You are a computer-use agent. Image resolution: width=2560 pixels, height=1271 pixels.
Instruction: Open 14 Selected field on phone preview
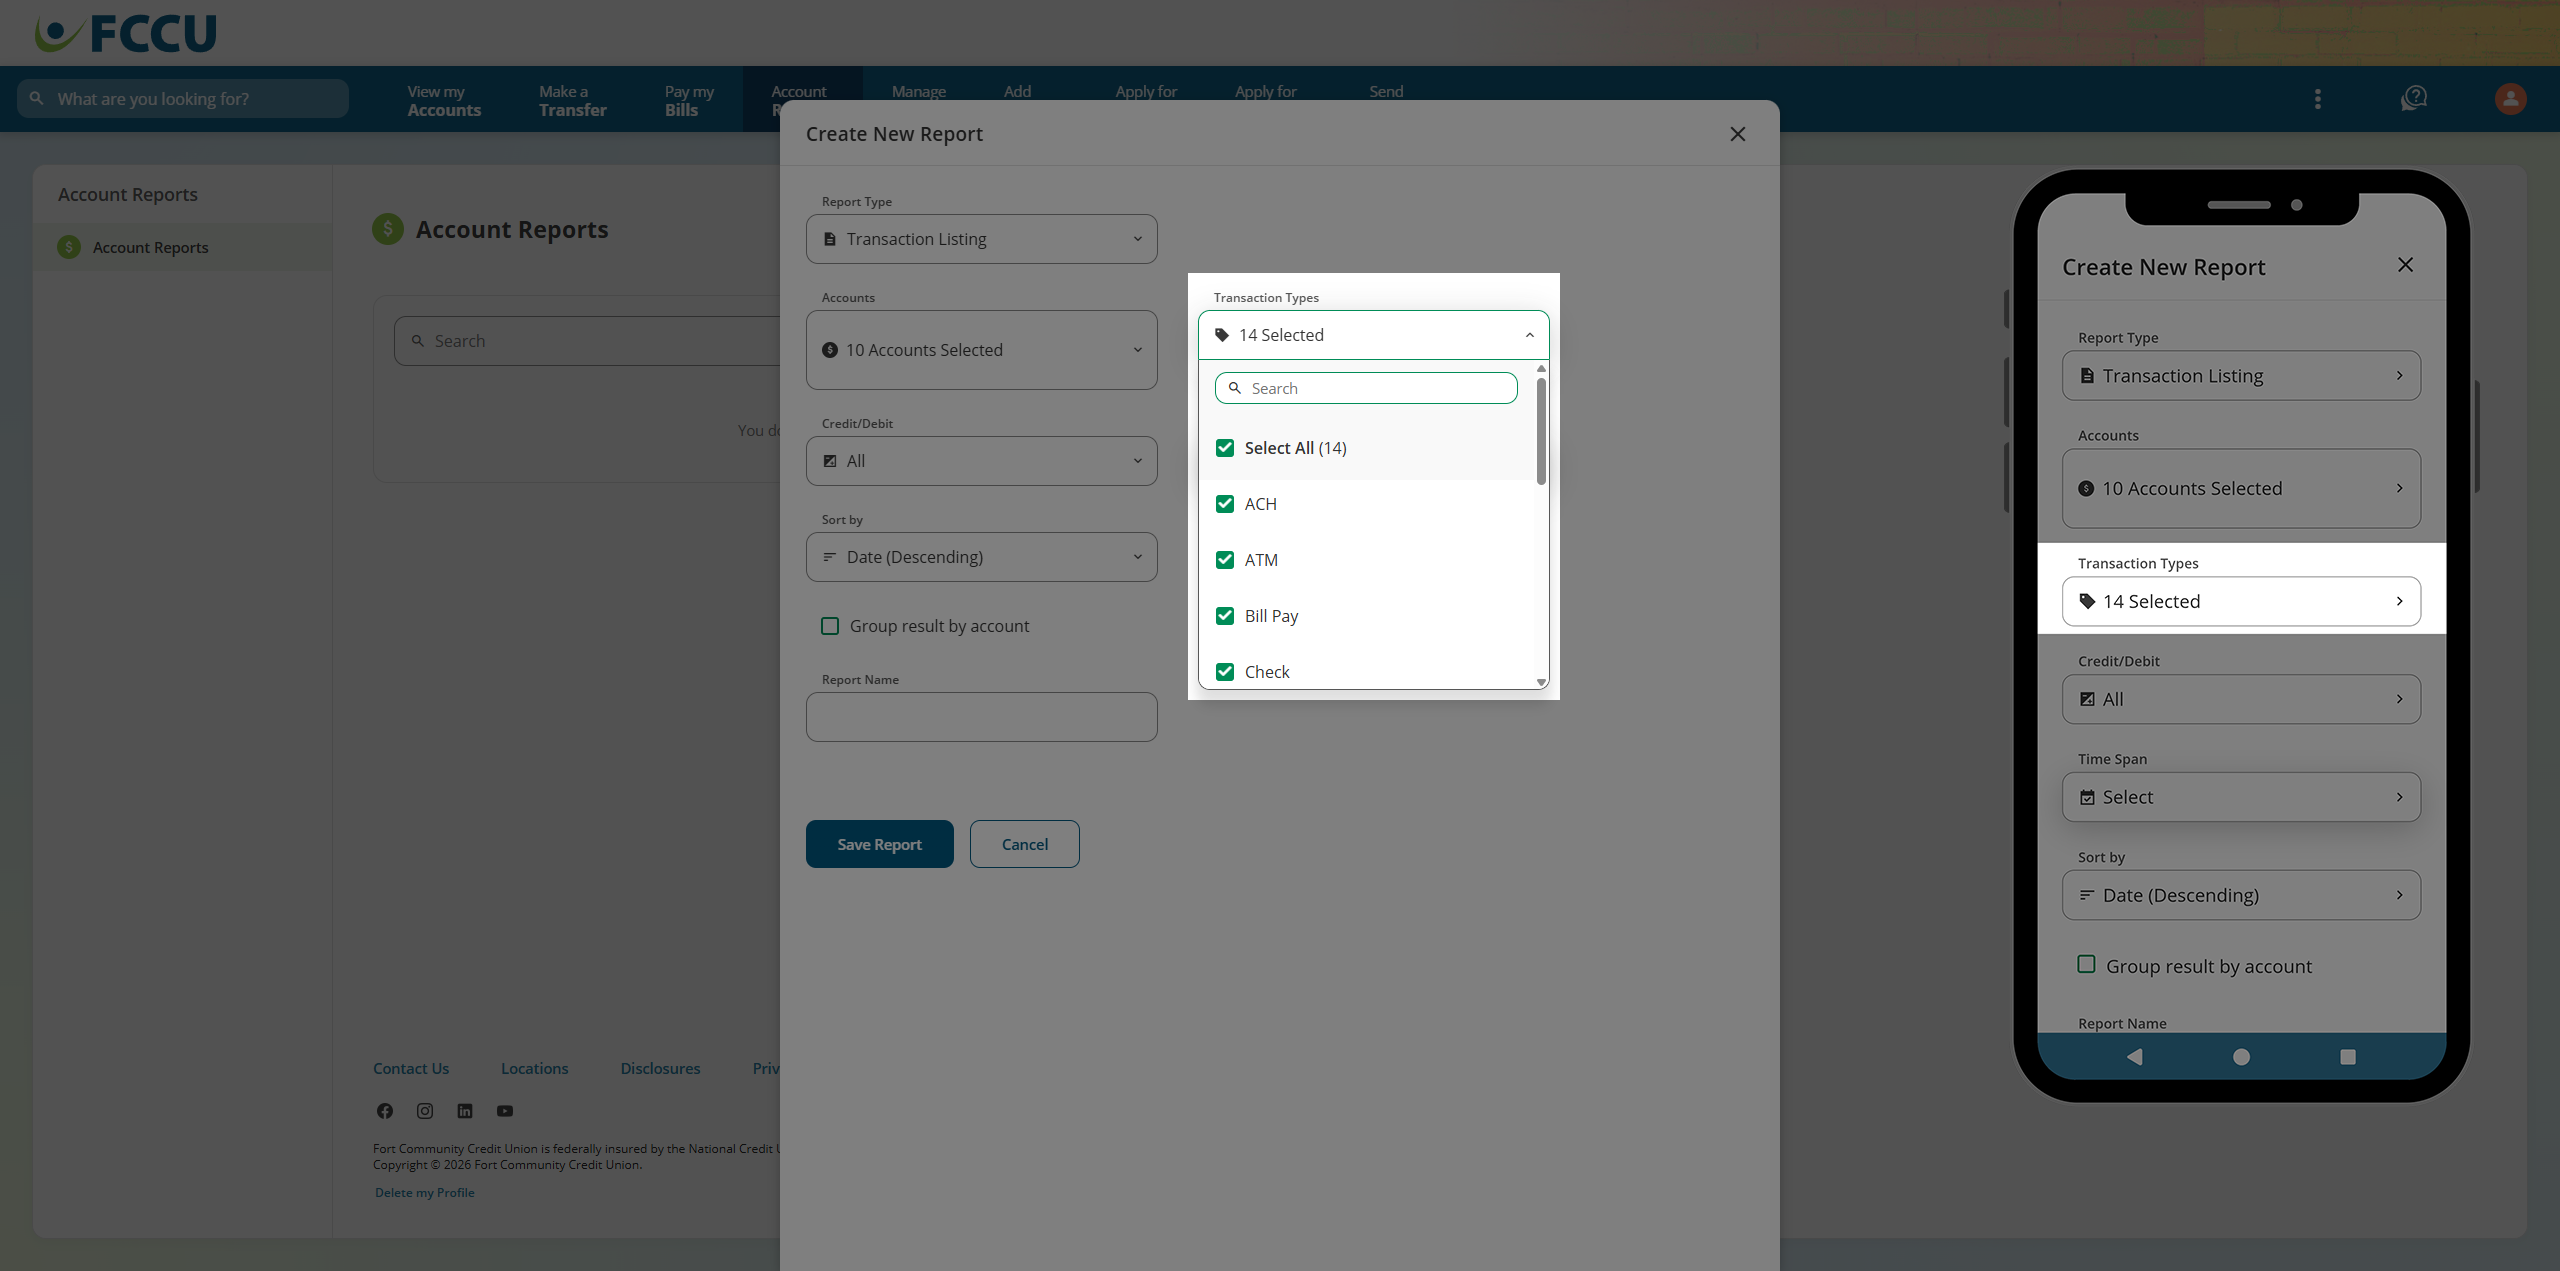click(x=2241, y=601)
